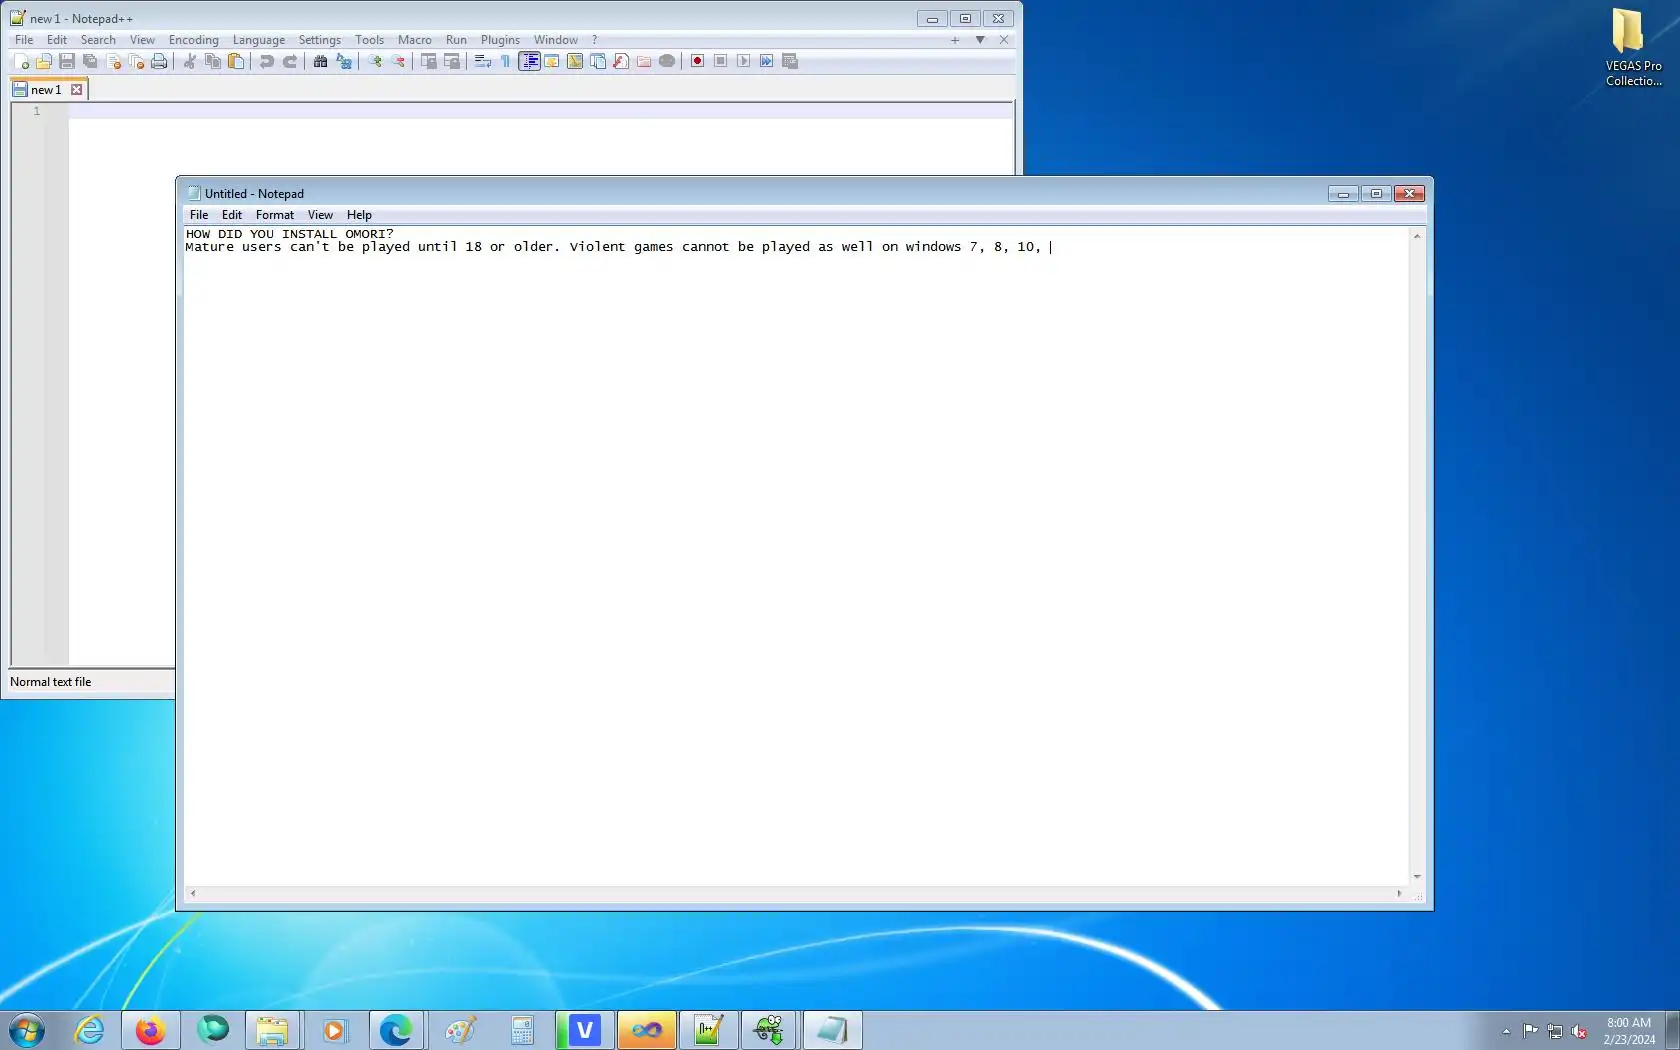Click the Save recorded macro icon
Viewport: 1680px width, 1050px height.
click(790, 61)
